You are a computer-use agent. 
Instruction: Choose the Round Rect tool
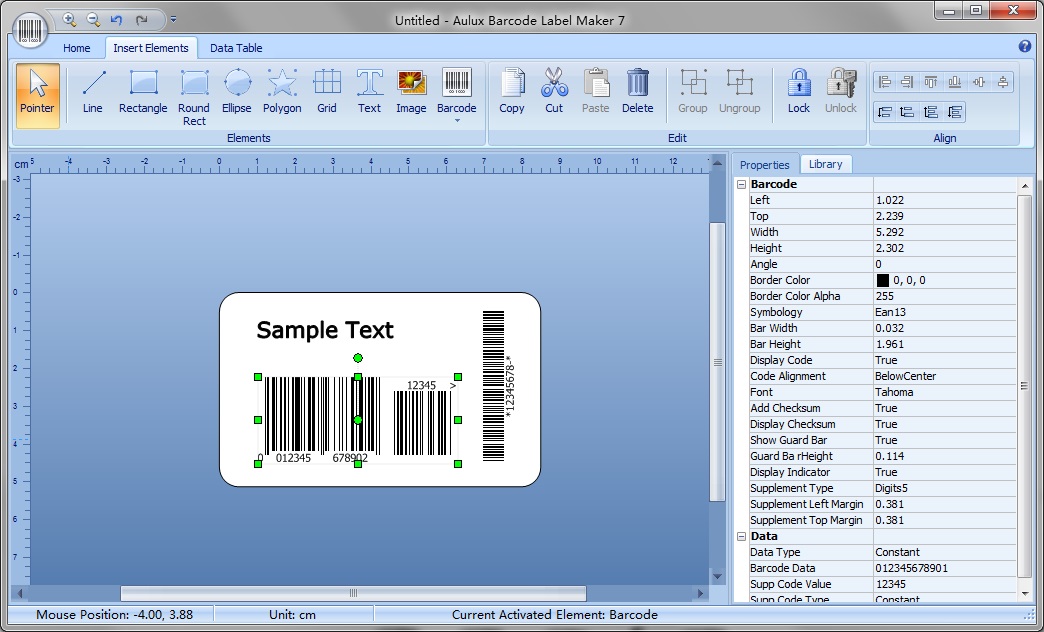coord(194,97)
